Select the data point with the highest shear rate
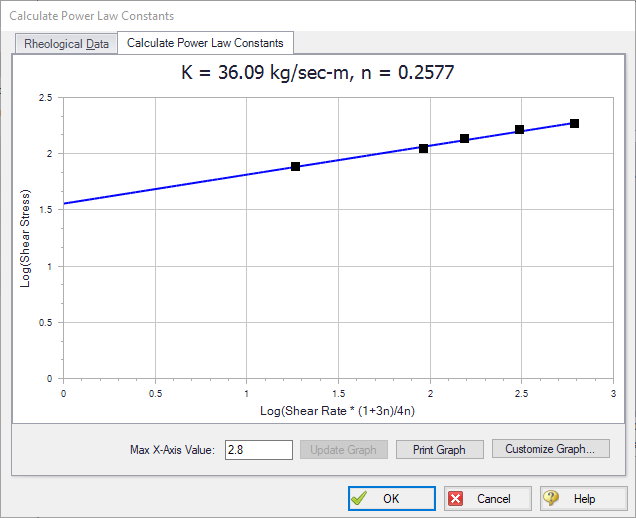The width and height of the screenshot is (636, 518). pyautogui.click(x=574, y=123)
